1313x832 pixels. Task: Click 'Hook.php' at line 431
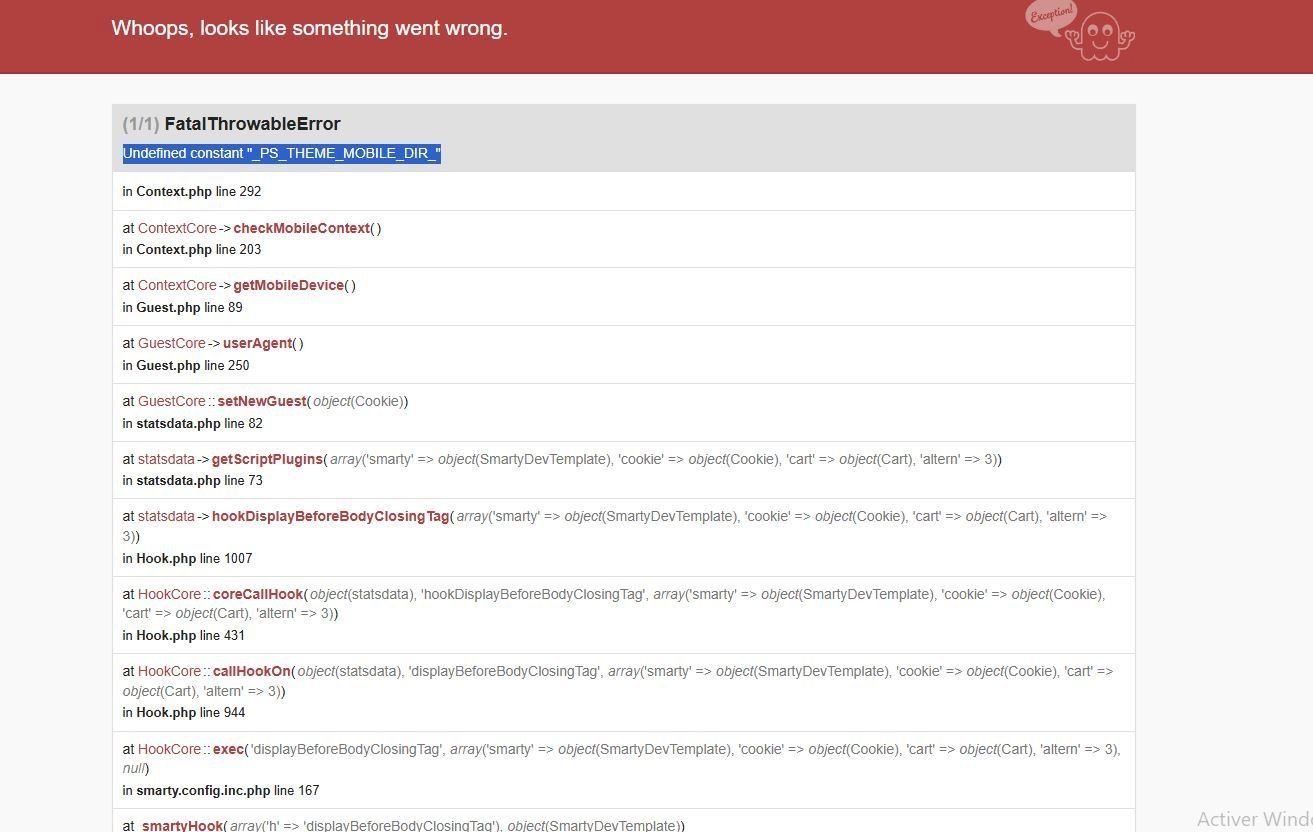[x=166, y=635]
